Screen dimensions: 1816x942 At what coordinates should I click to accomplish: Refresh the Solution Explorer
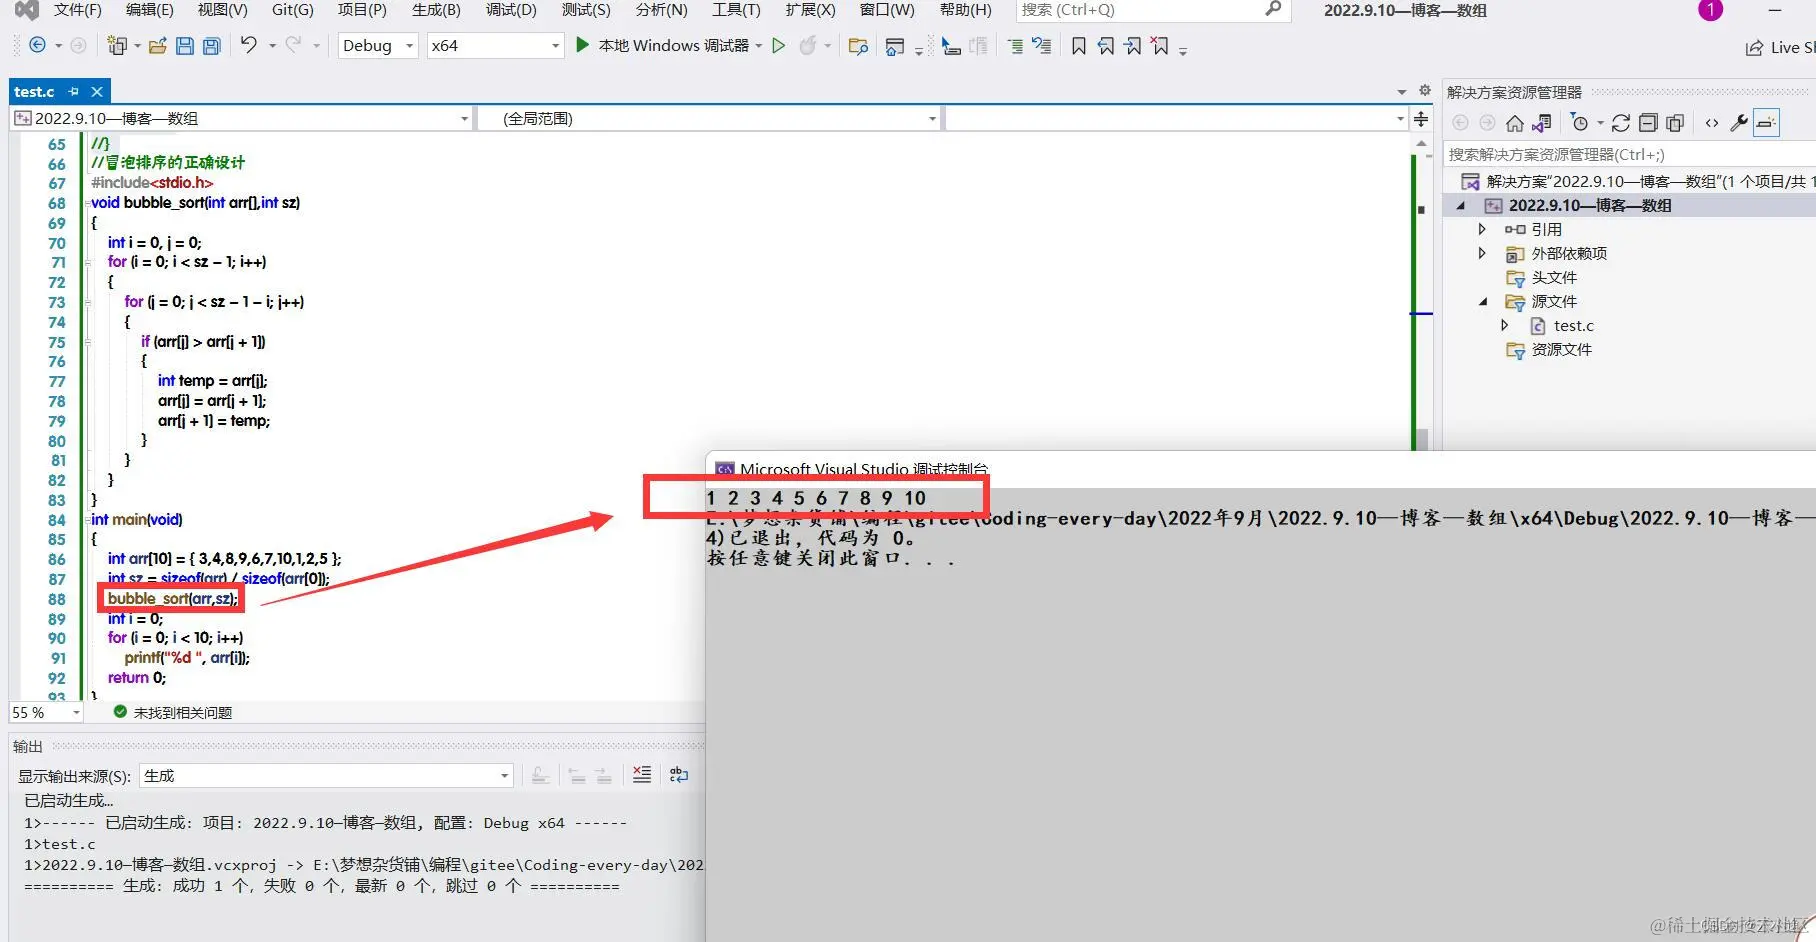(1621, 123)
